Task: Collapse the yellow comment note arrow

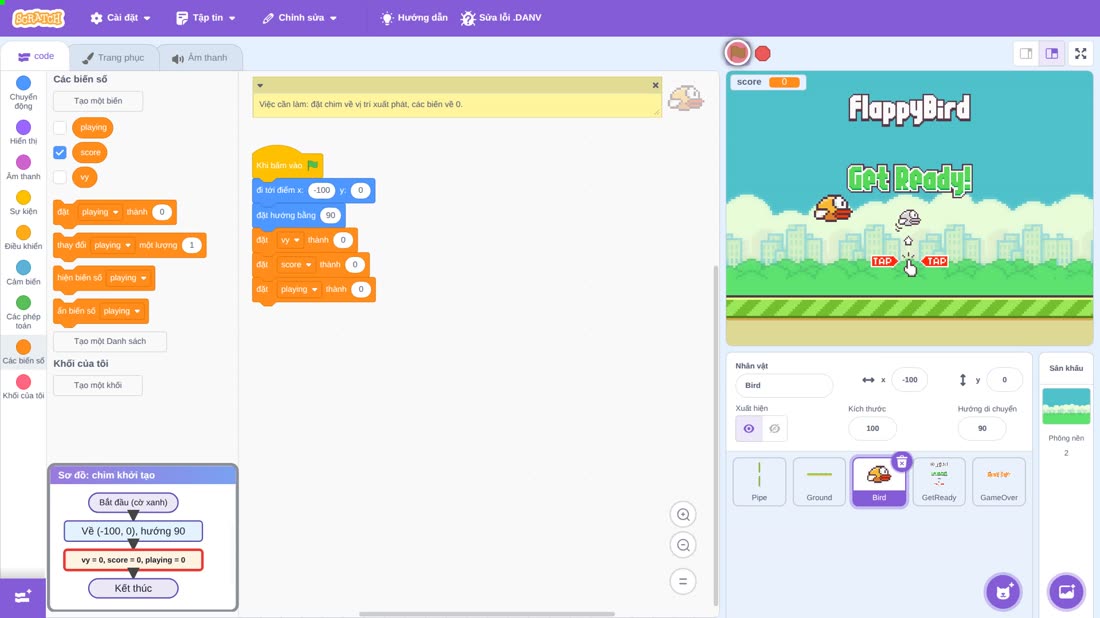Action: coord(260,86)
